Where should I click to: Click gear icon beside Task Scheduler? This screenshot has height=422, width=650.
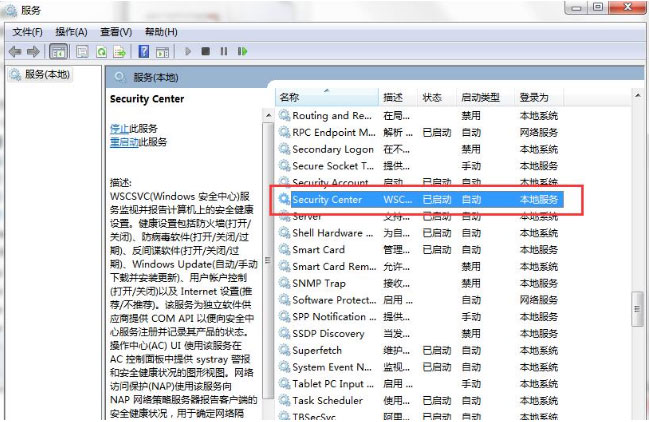tap(284, 400)
